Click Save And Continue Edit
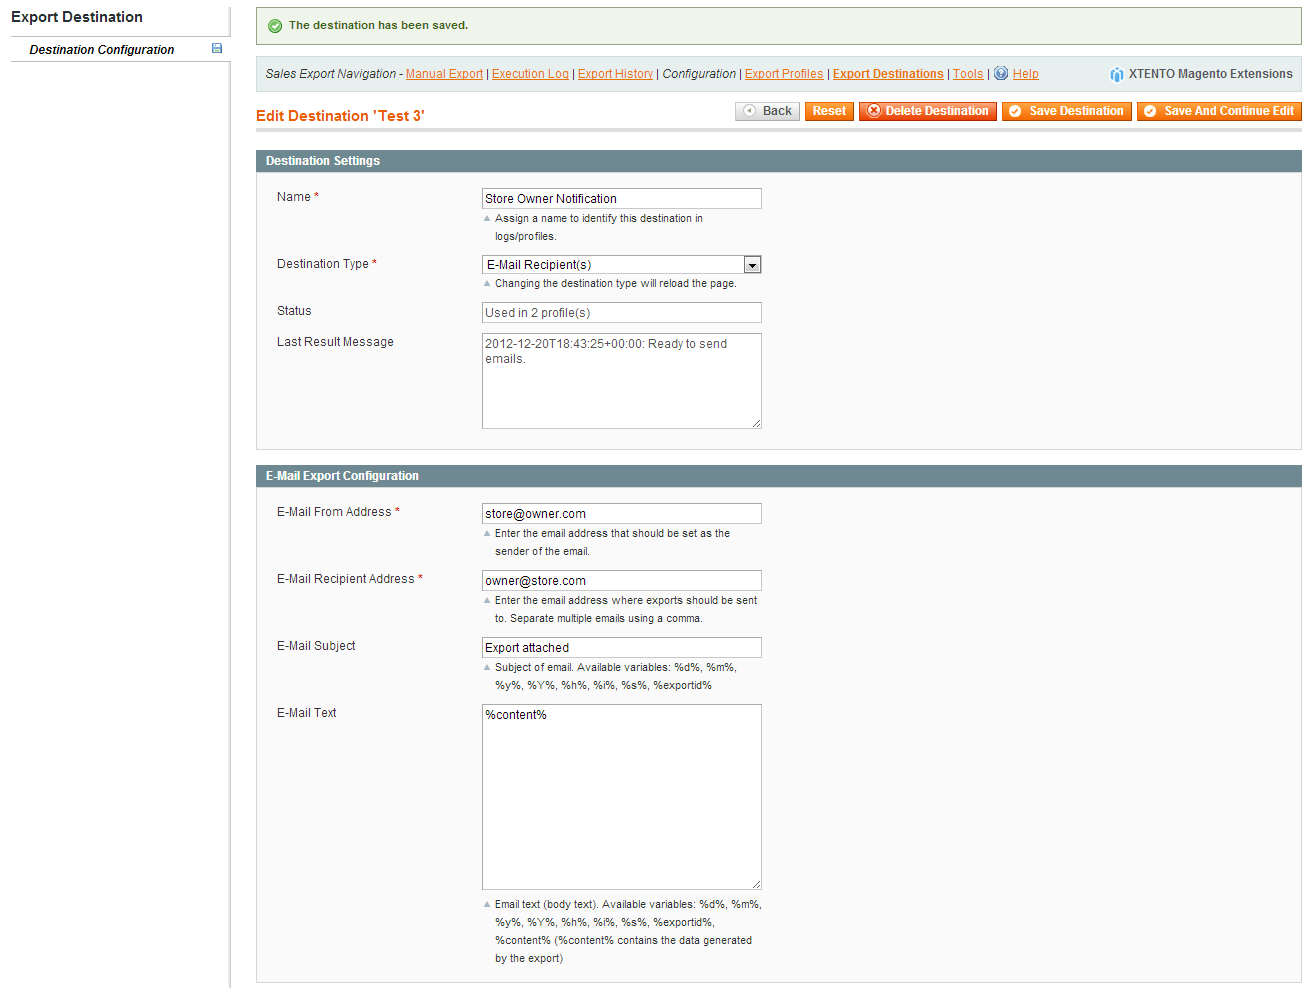The width and height of the screenshot is (1313, 988). point(1218,111)
